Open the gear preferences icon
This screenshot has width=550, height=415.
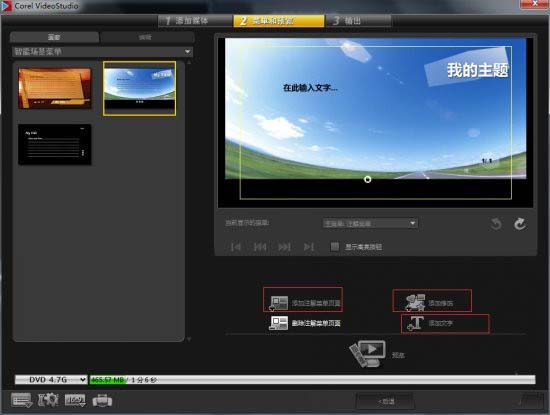(x=48, y=400)
